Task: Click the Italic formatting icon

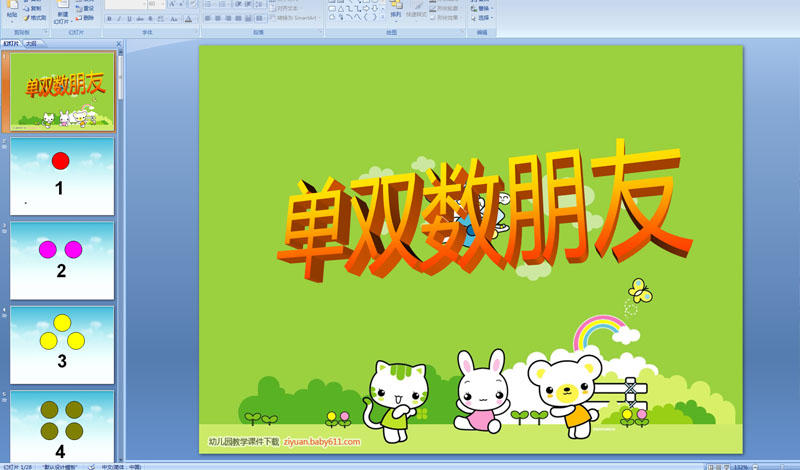Action: pos(119,18)
